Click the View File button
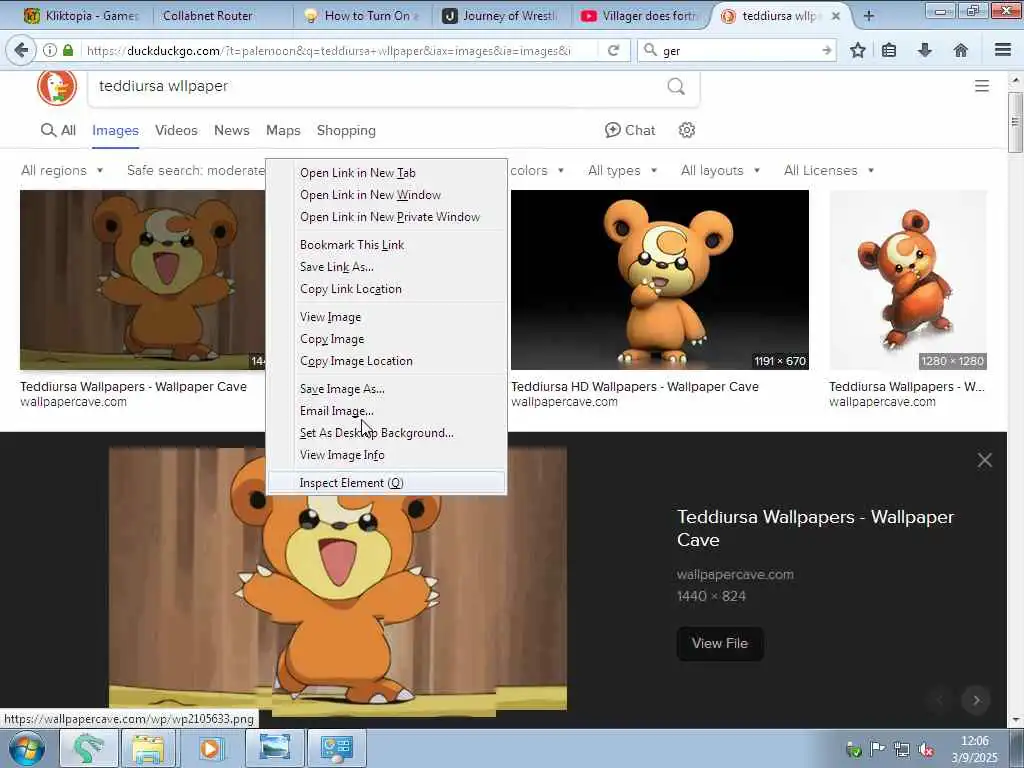The height and width of the screenshot is (768, 1024). pyautogui.click(x=720, y=643)
